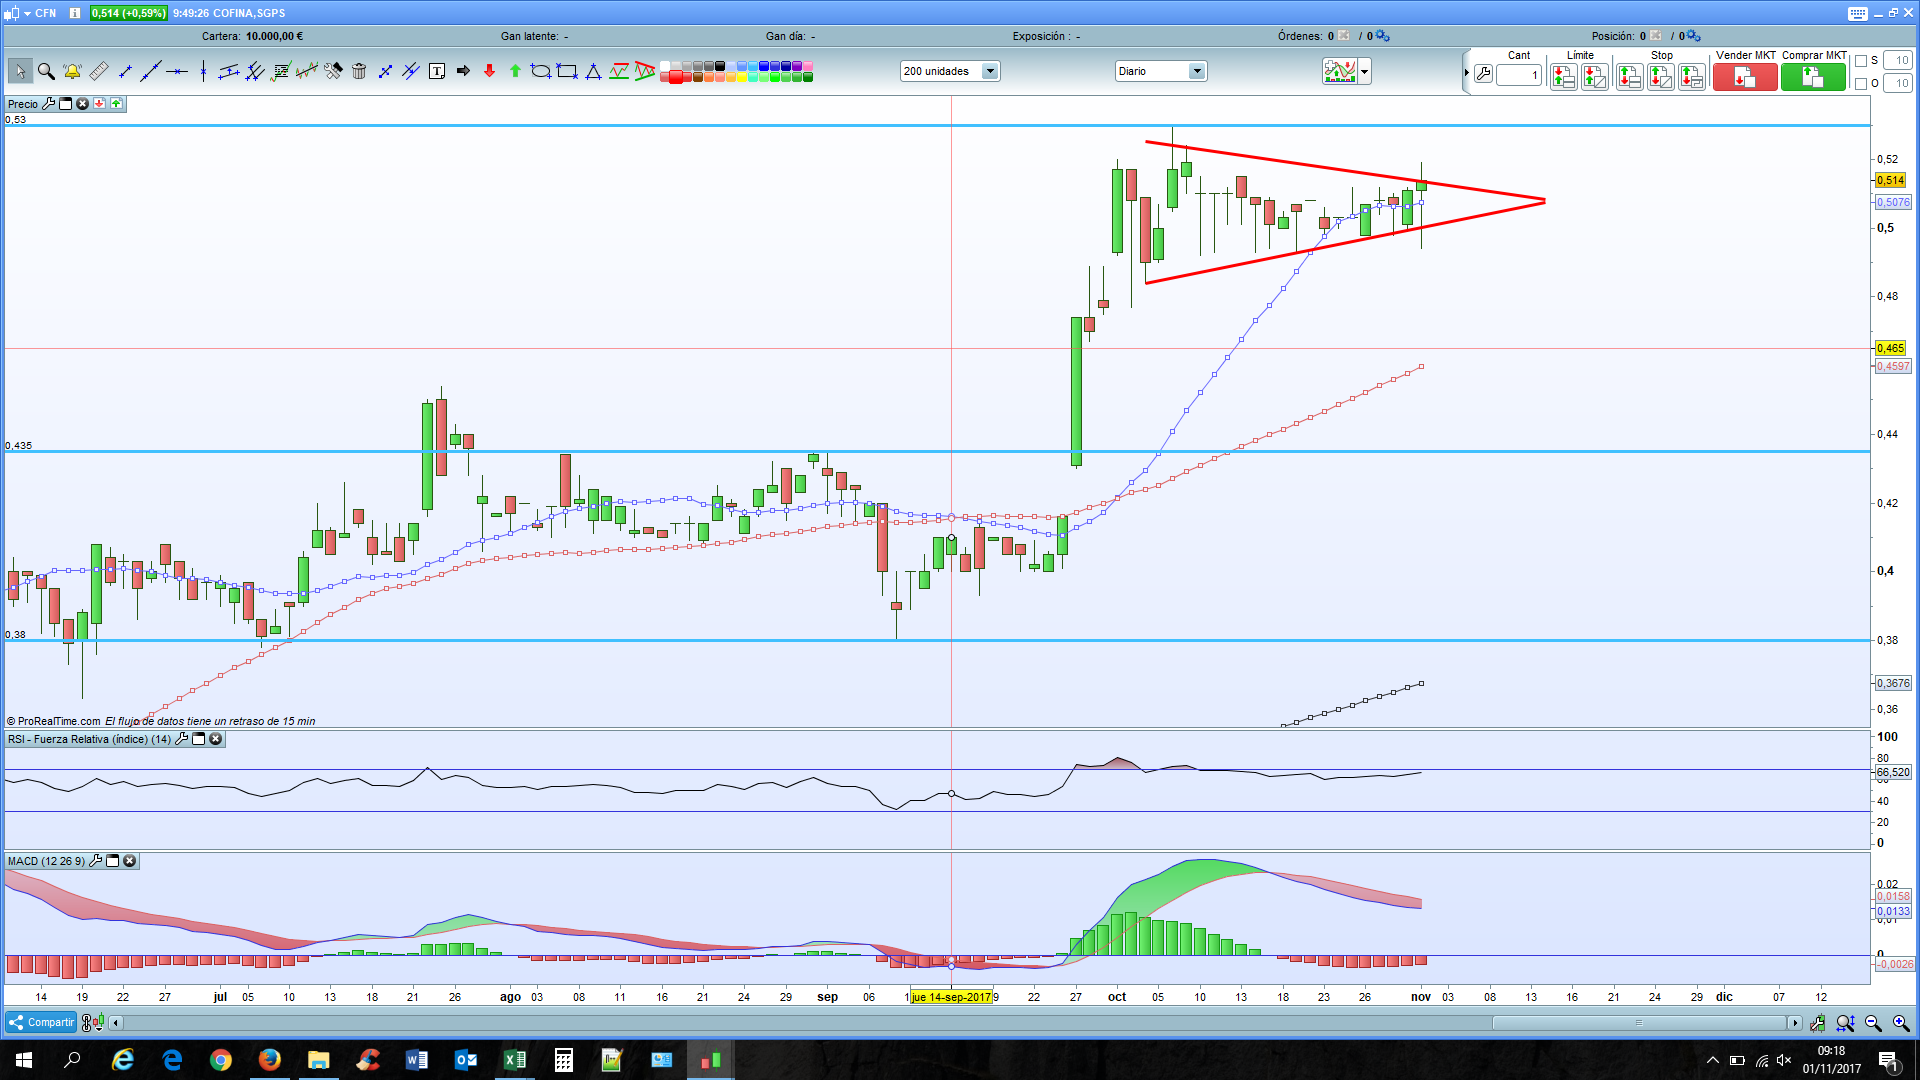Viewport: 1920px width, 1080px height.
Task: Open Excel from the Windows taskbar
Action: (514, 1060)
